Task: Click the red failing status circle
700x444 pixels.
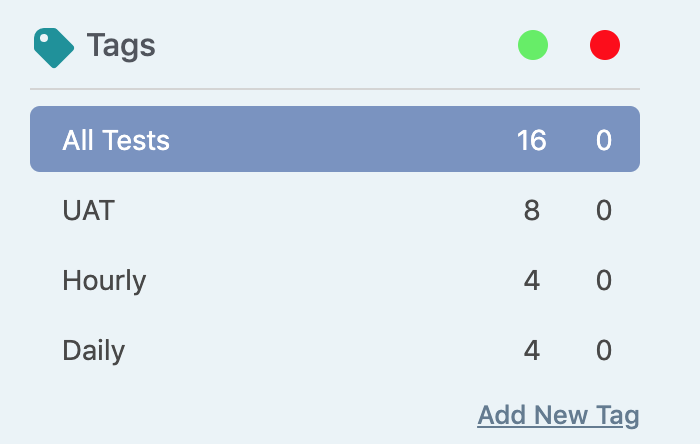Action: 605,45
